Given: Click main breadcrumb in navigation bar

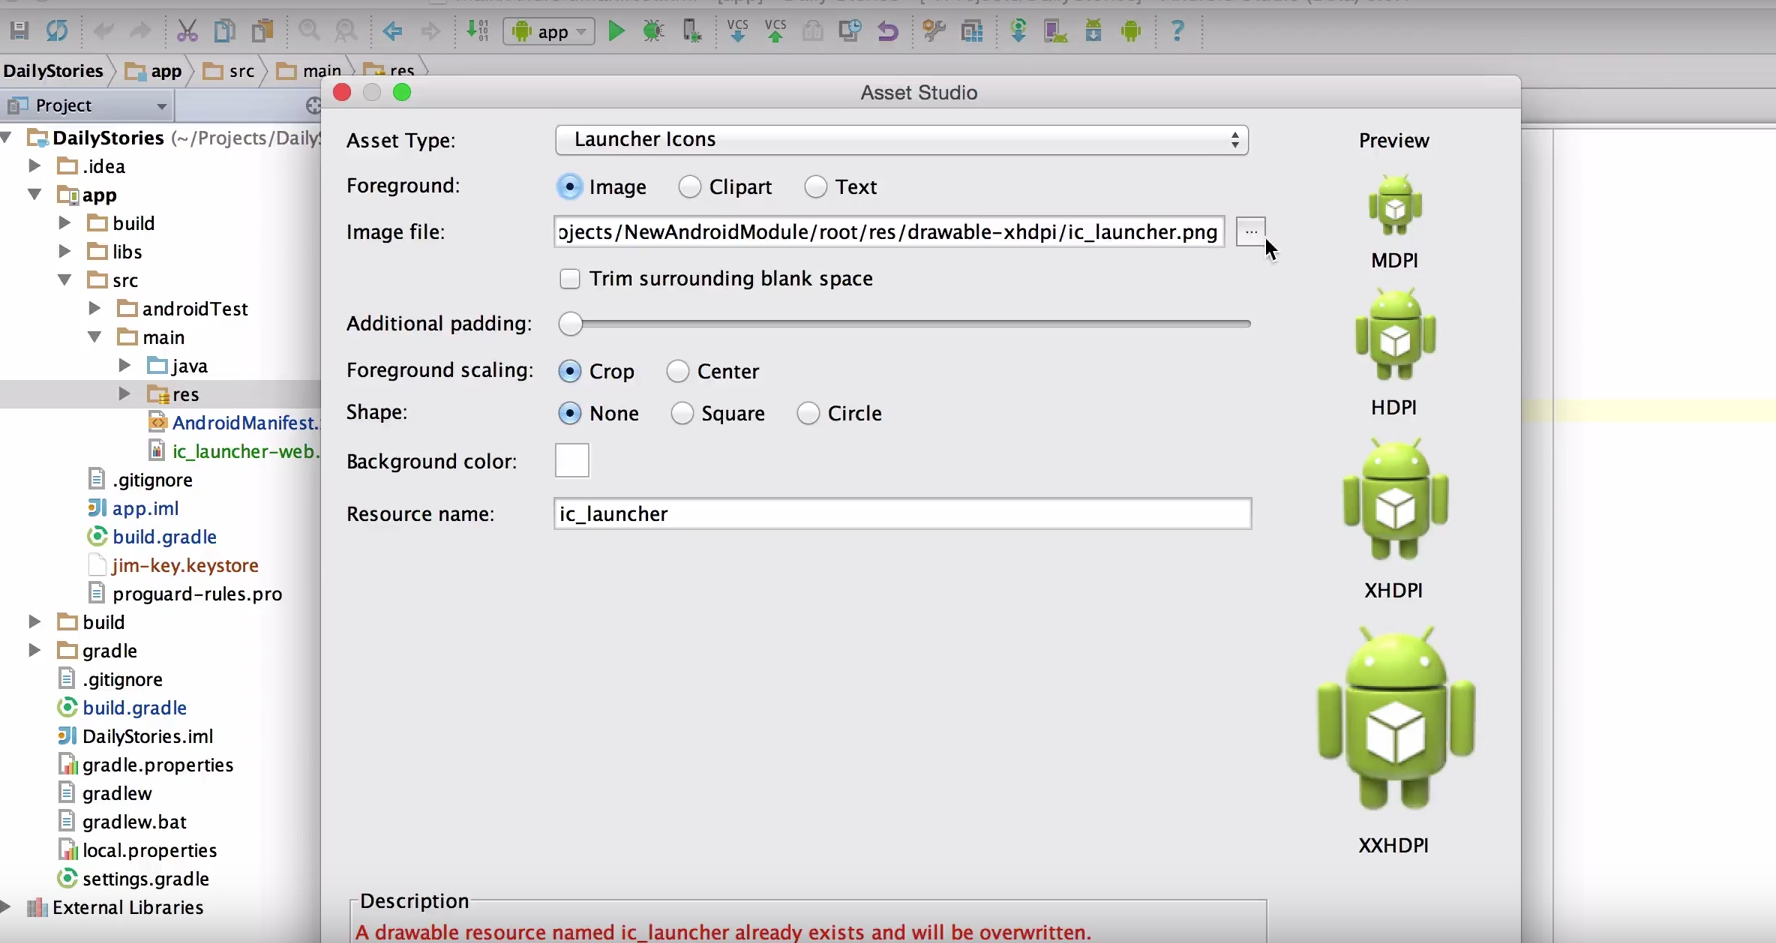Looking at the screenshot, I should point(309,71).
